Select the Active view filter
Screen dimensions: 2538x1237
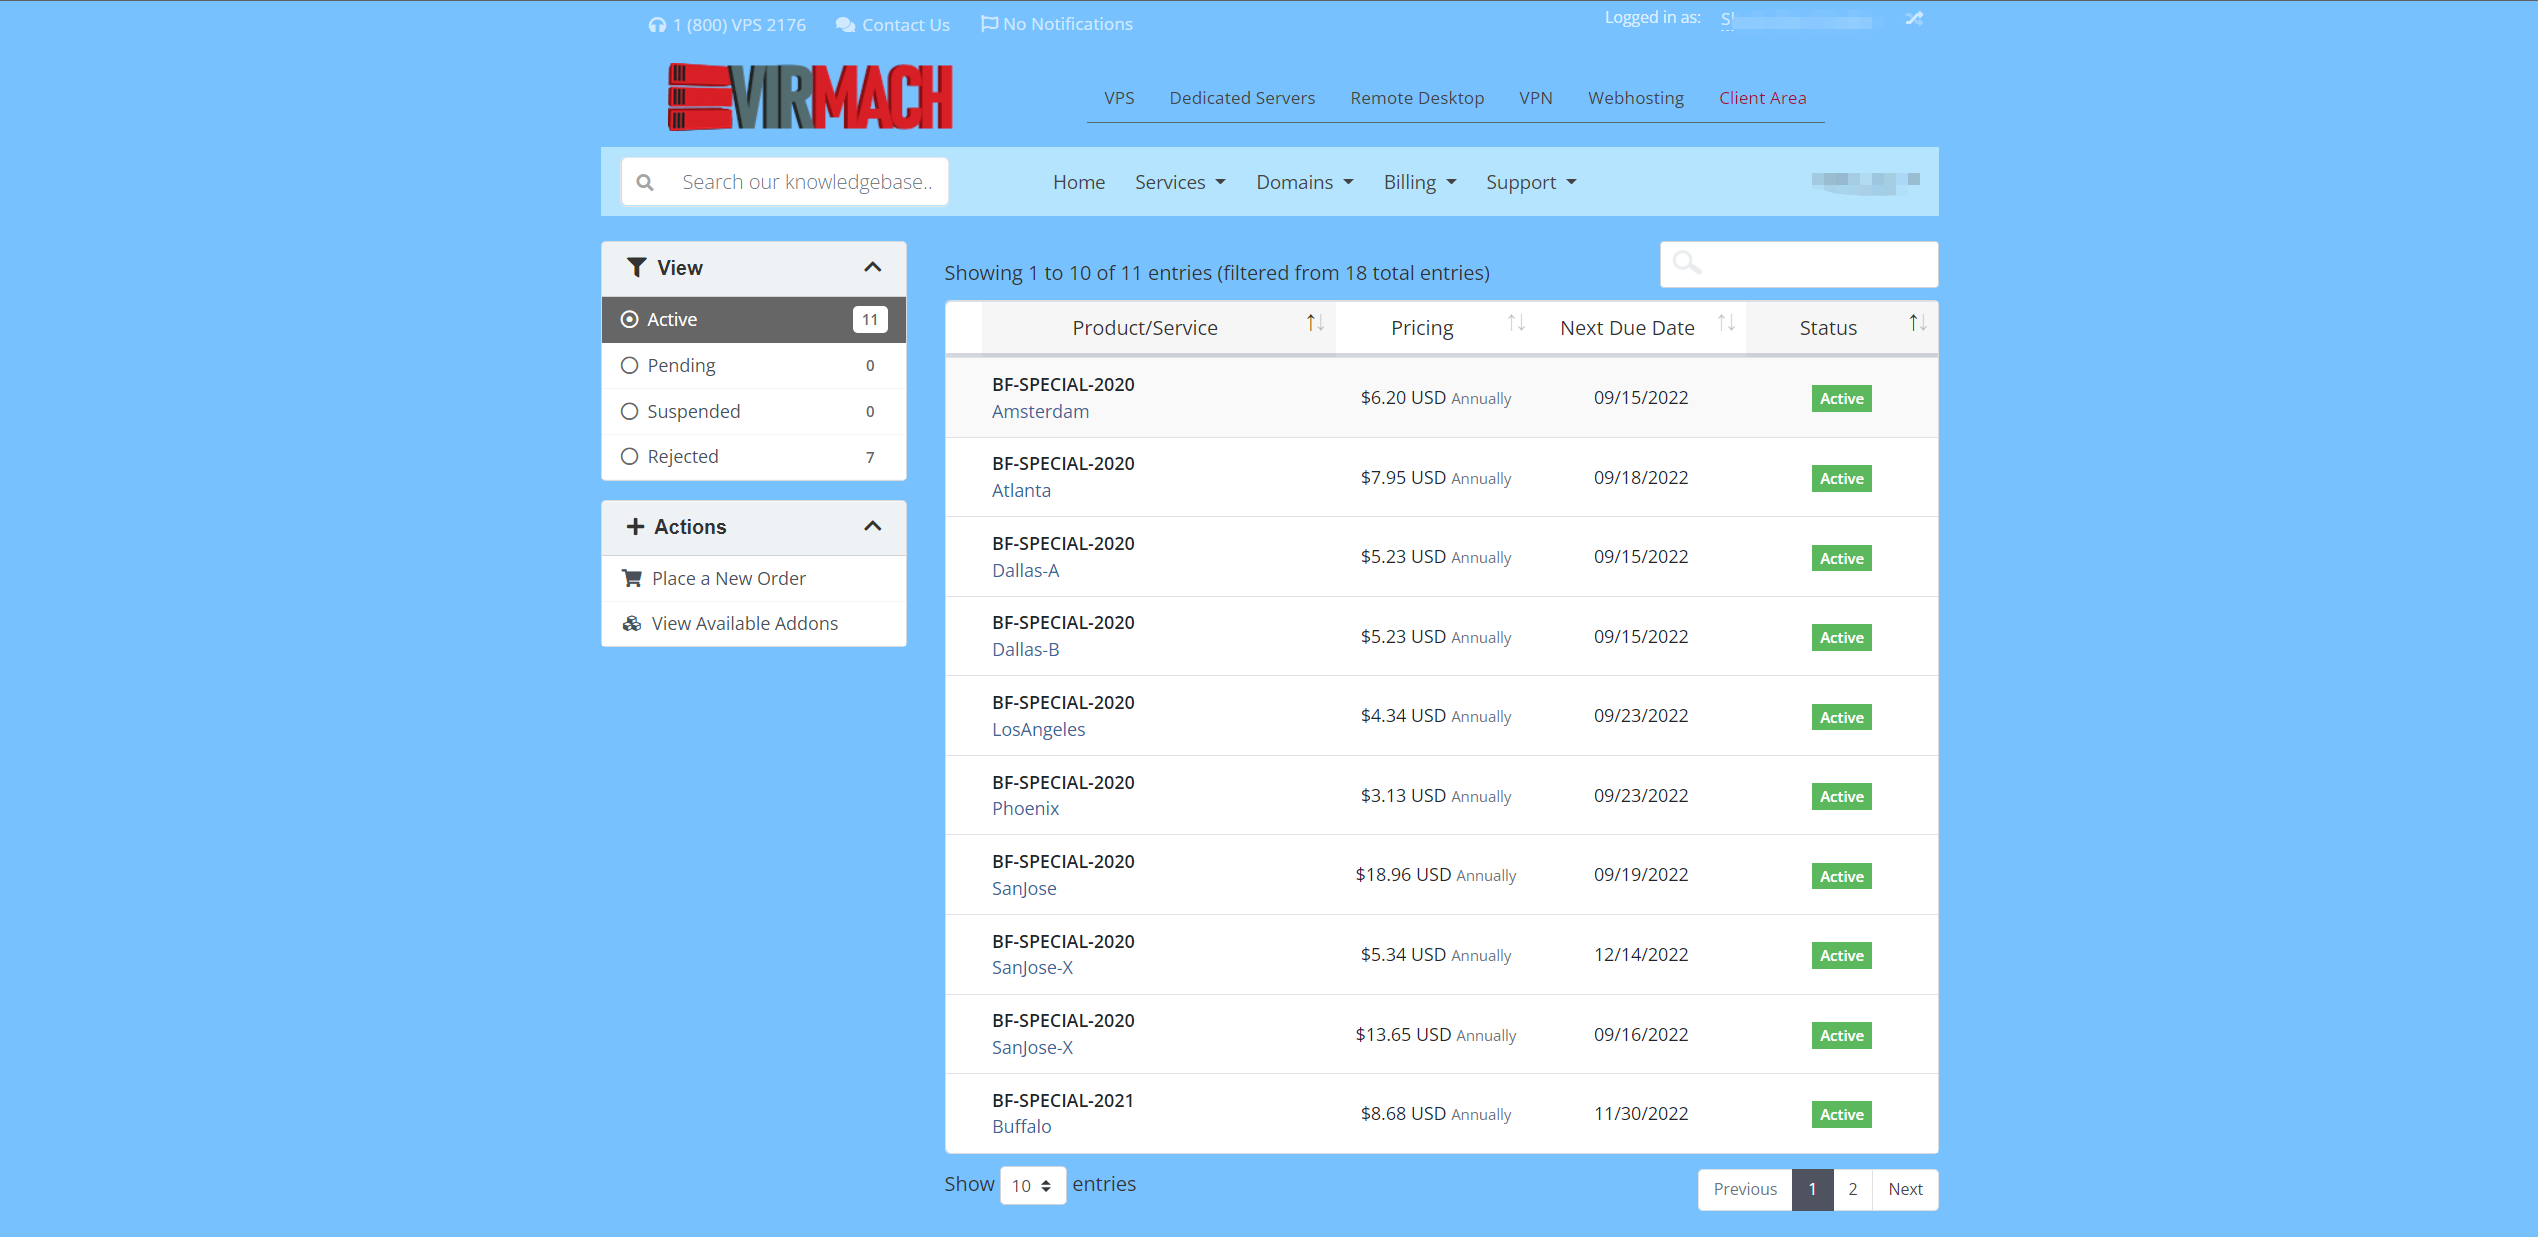[754, 319]
